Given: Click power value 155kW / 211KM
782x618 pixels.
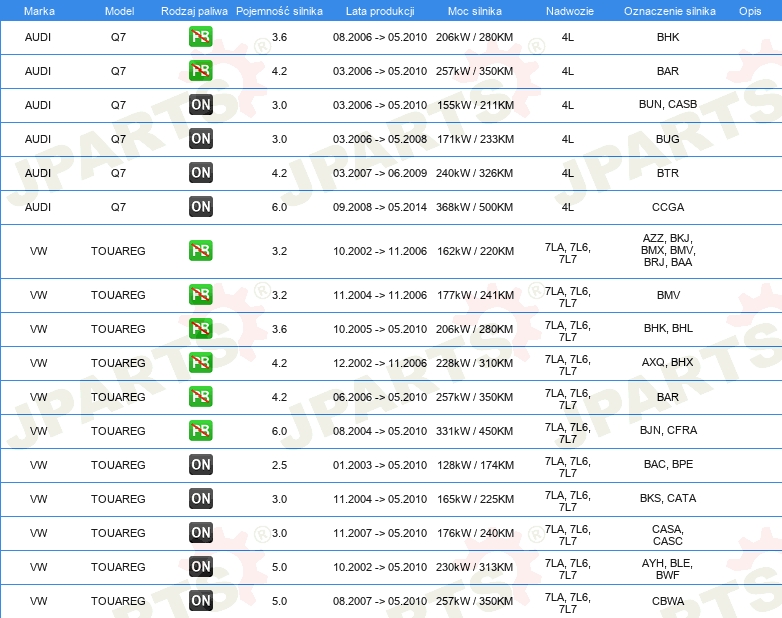Looking at the screenshot, I should 475,105.
